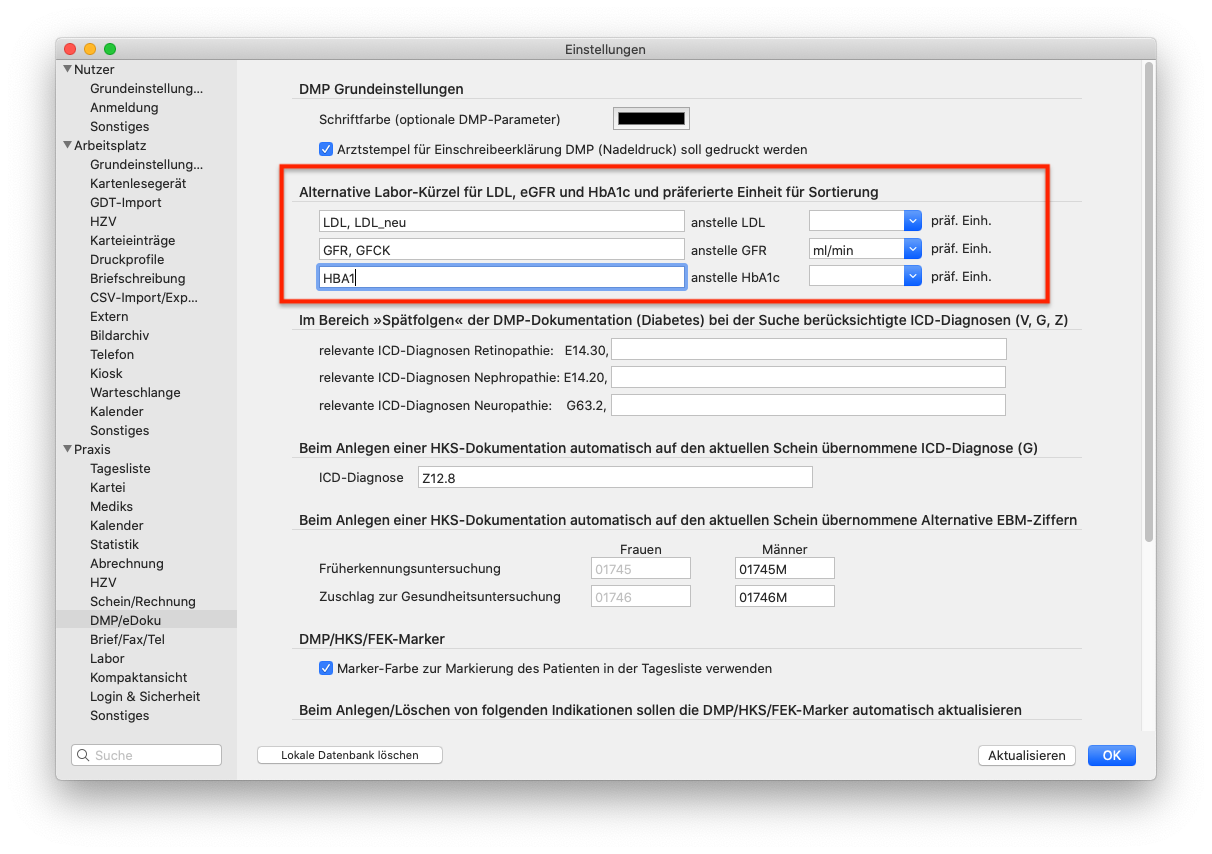Viewport: 1212px width, 854px height.
Task: Click the LDL alternative Kürzel field
Action: click(x=501, y=221)
